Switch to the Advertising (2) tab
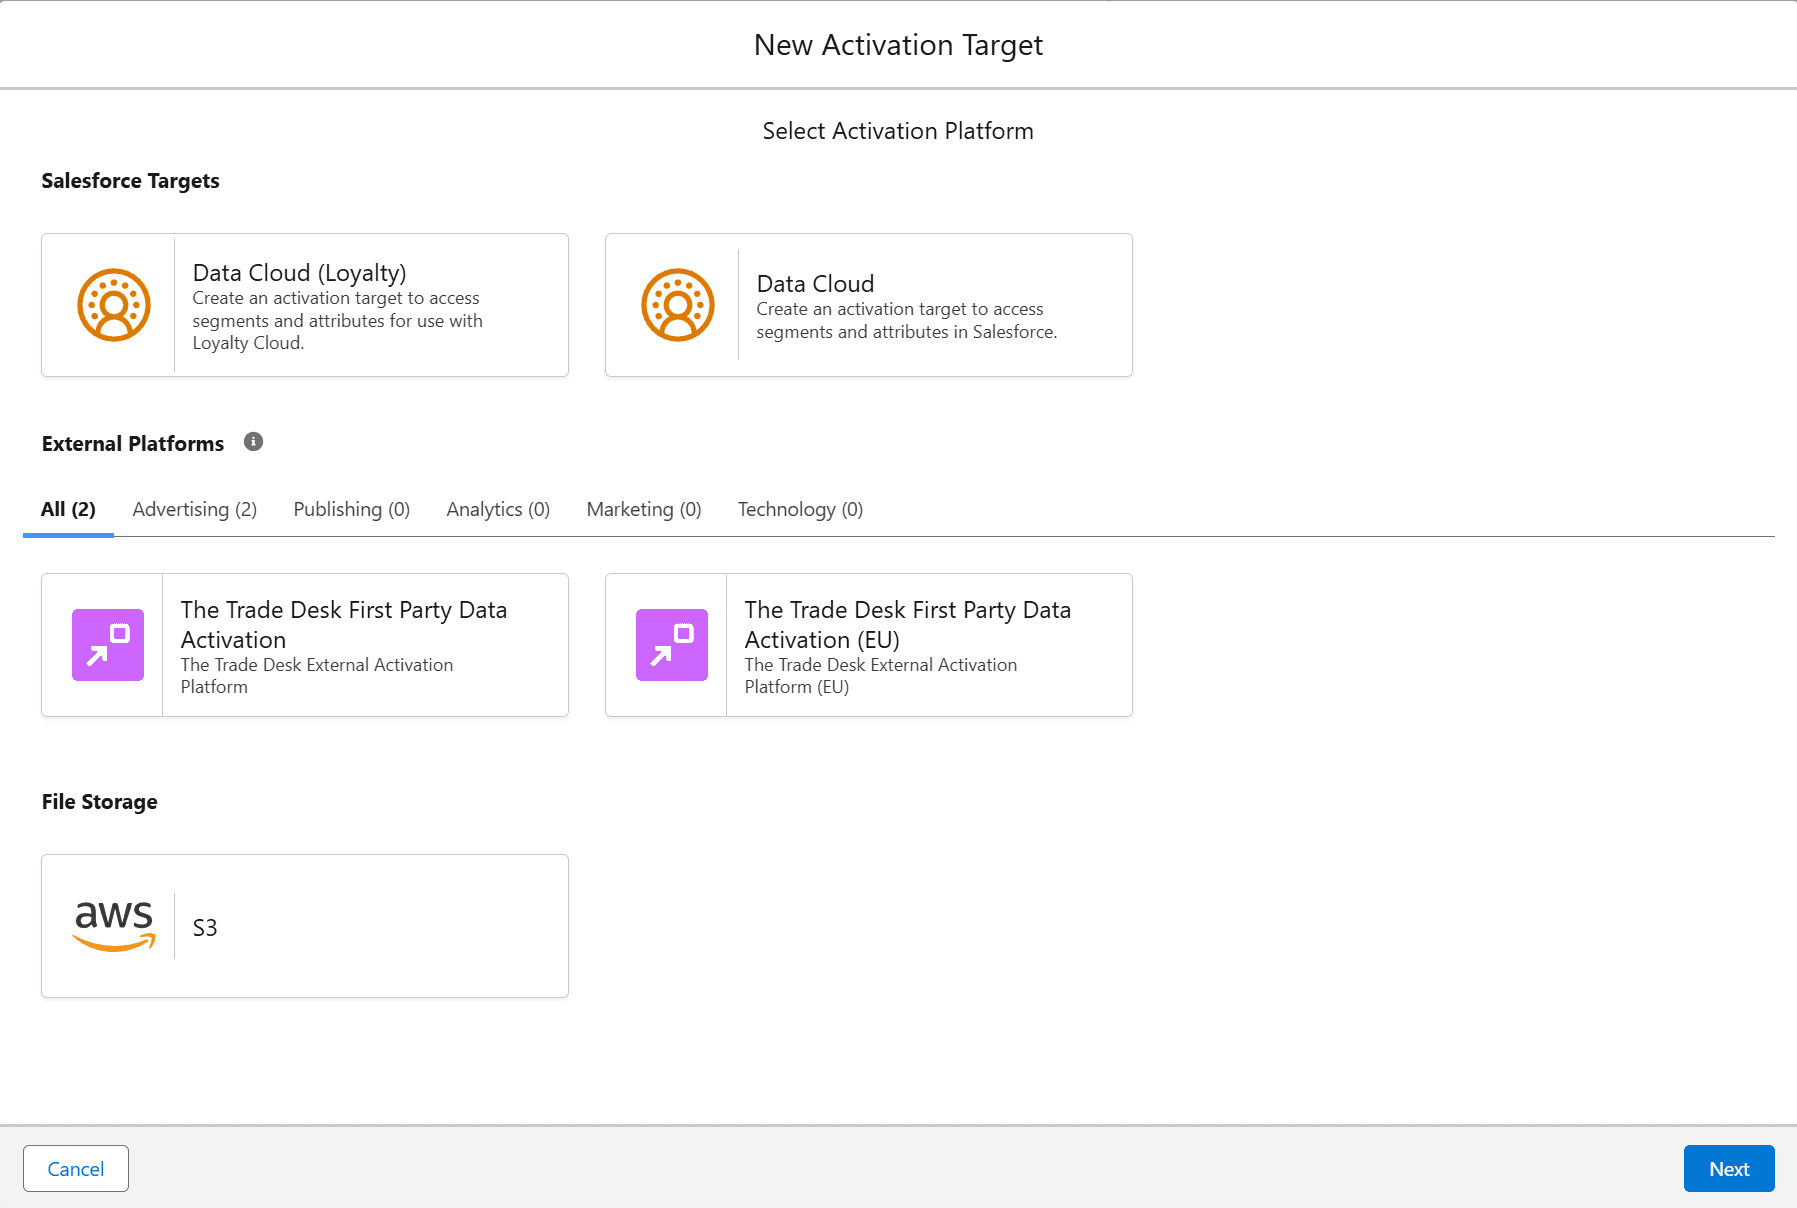 (195, 509)
